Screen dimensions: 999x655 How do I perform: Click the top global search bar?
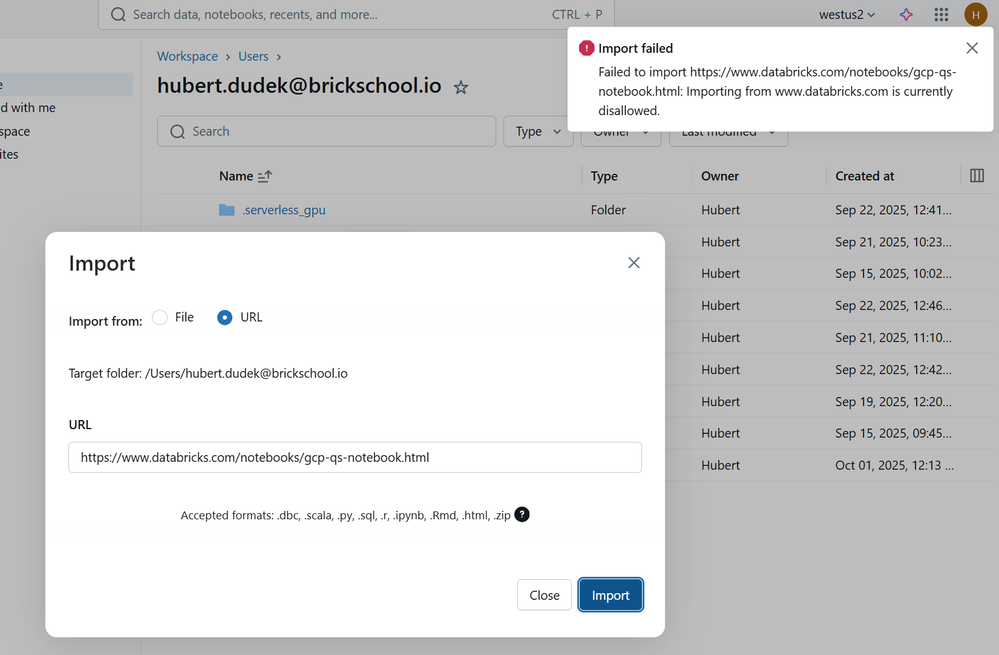[356, 15]
